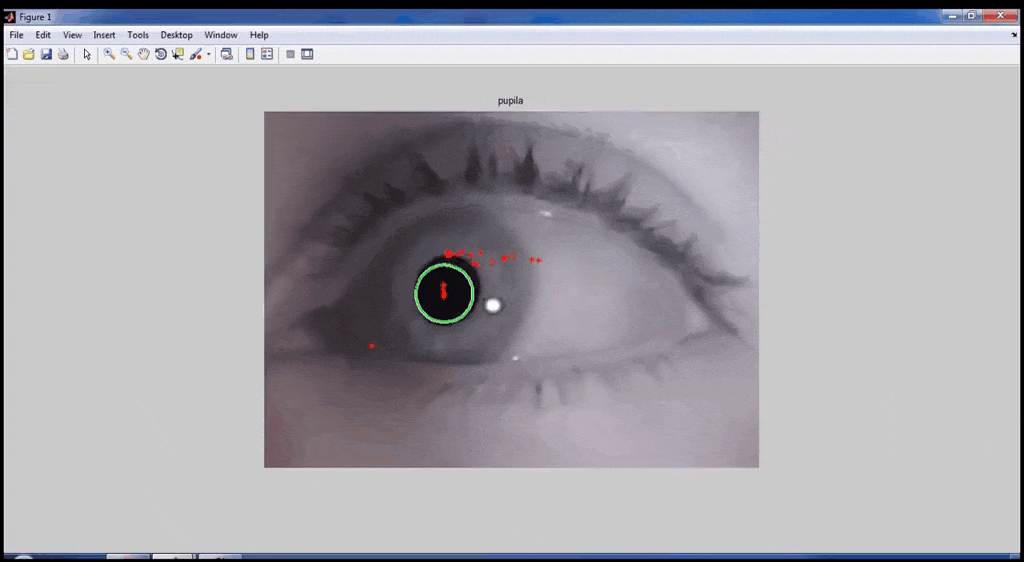Viewport: 1024px width, 562px height.
Task: Toggle the Insert Legend button
Action: click(x=267, y=54)
